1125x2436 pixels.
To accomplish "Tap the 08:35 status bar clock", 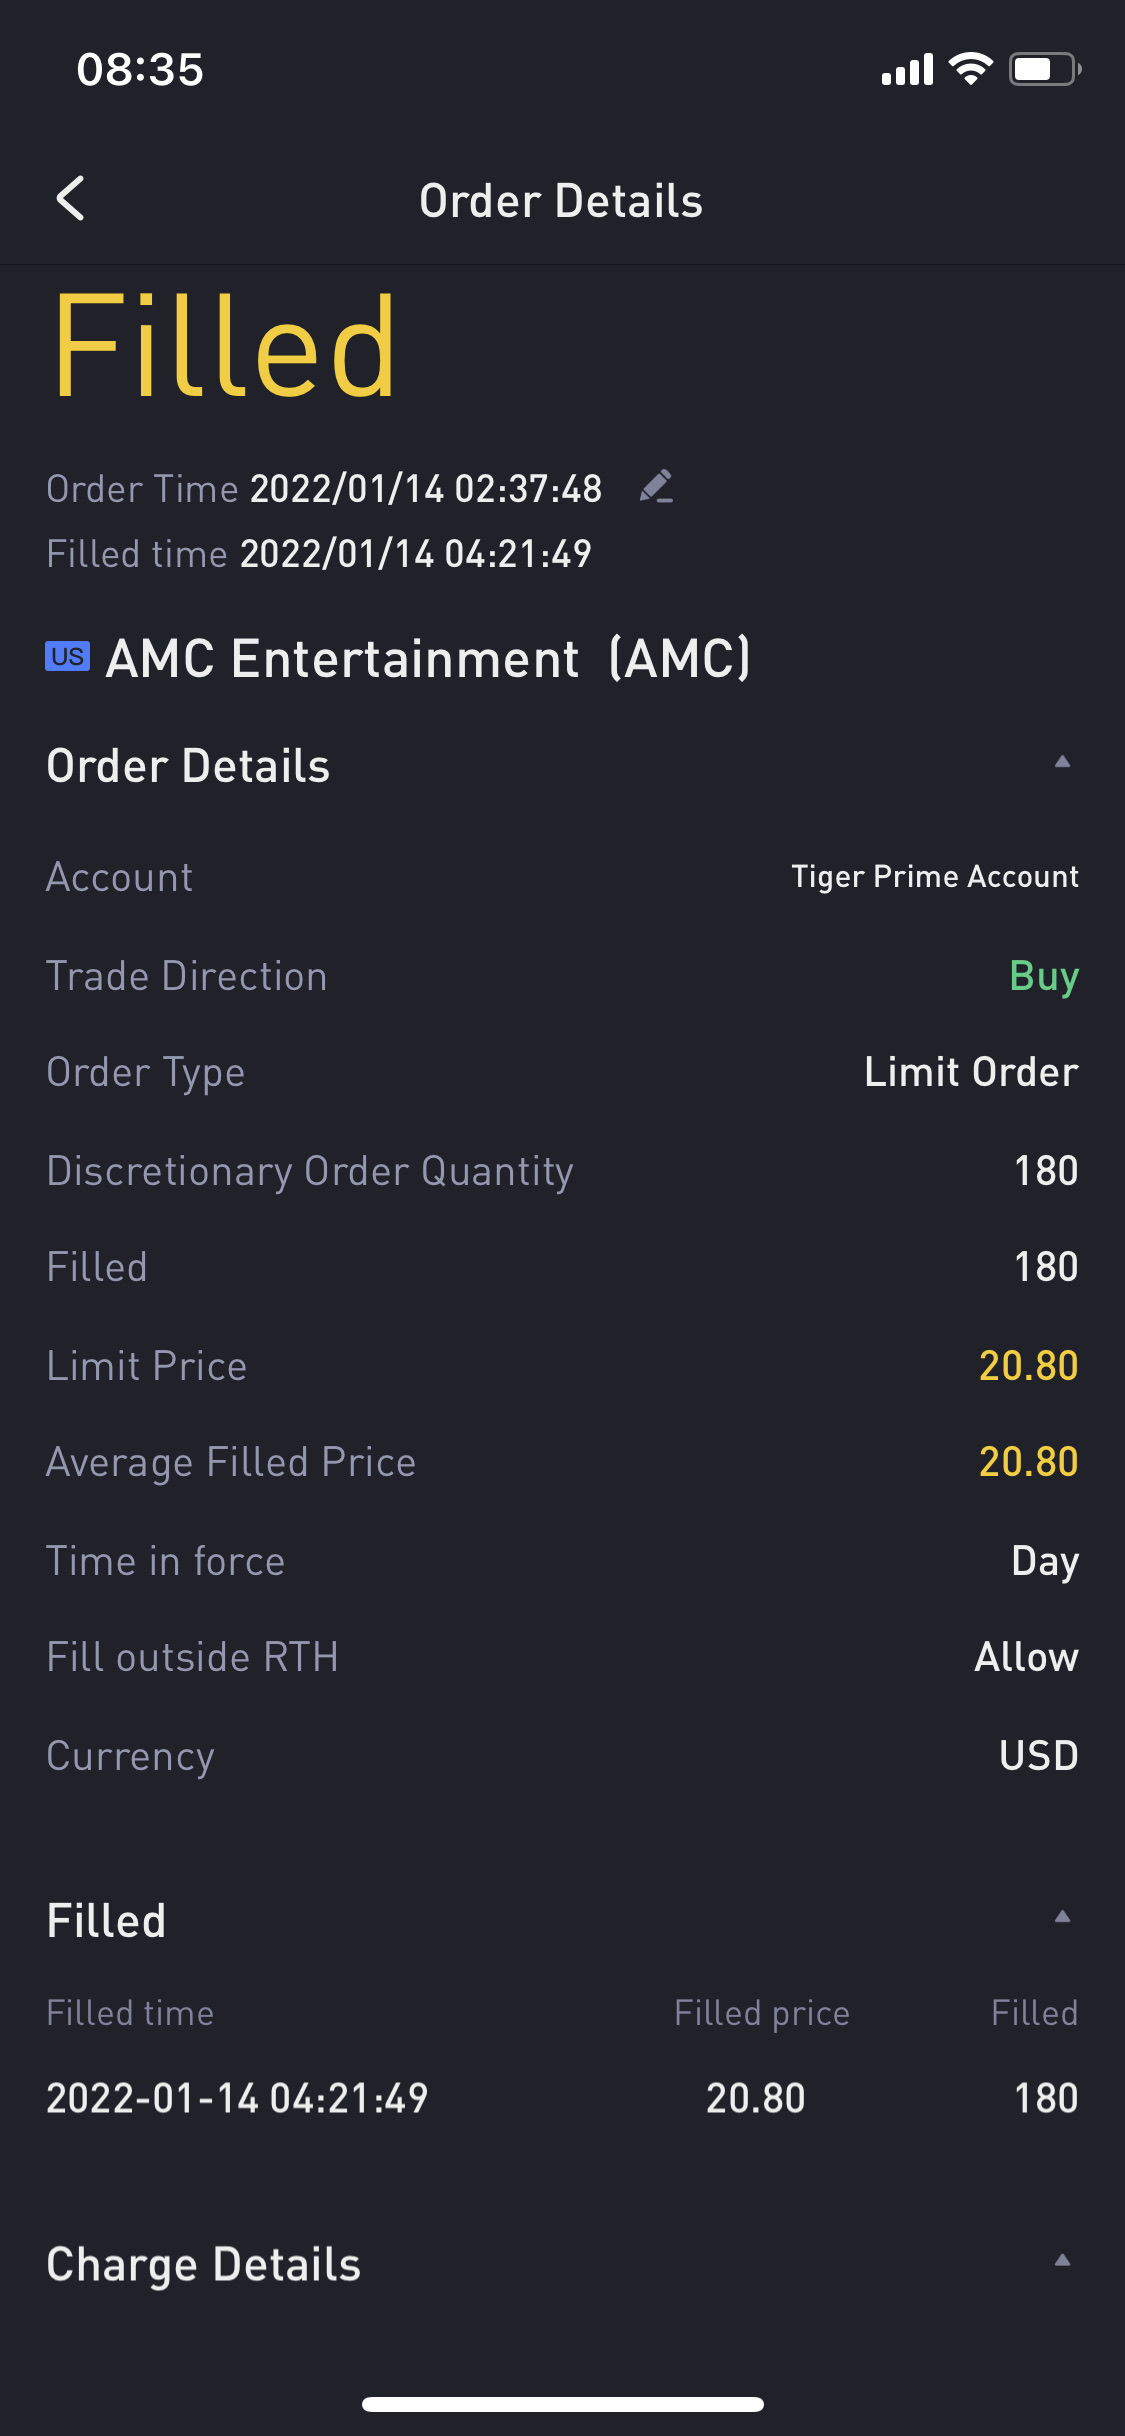I will click(x=140, y=70).
